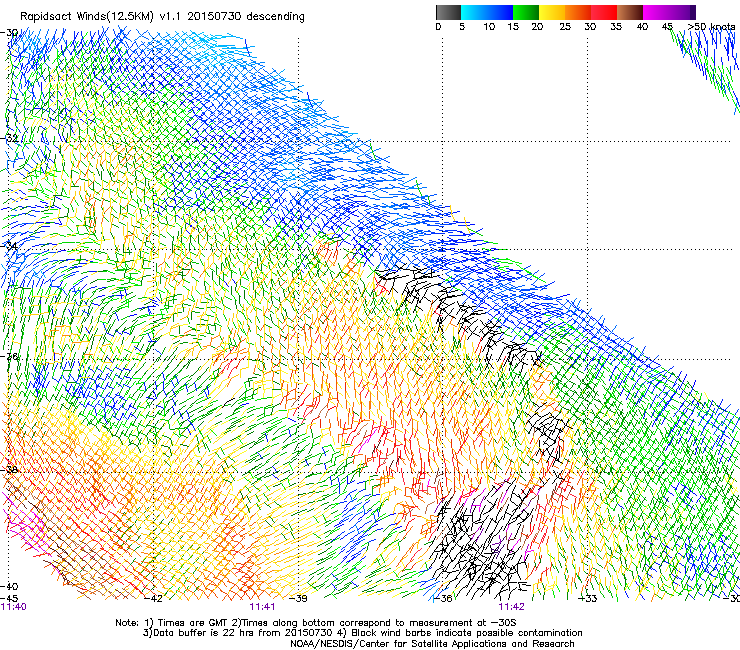Click the "35" tick label under color legend
Screen dimensions: 740x650
616,27
